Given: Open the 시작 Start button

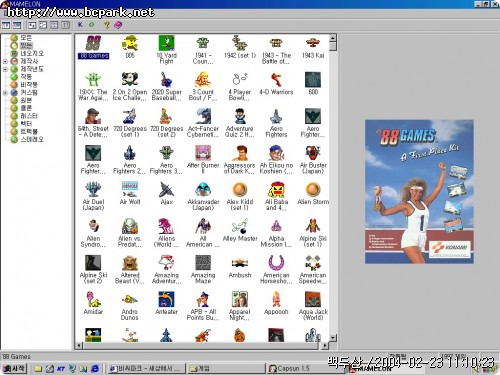Looking at the screenshot, I should point(14,368).
